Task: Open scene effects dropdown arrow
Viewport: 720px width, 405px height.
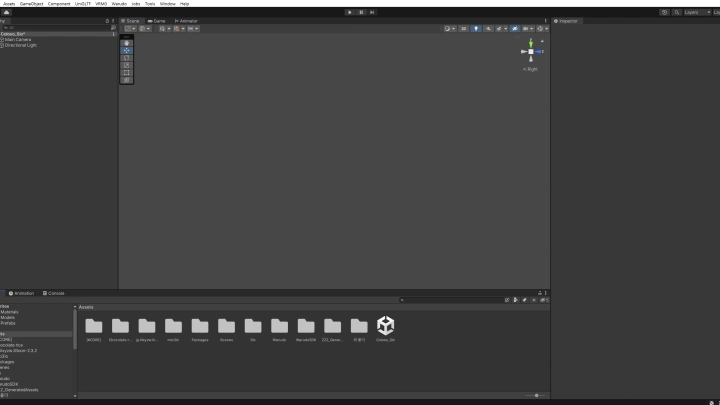Action: pyautogui.click(x=506, y=28)
